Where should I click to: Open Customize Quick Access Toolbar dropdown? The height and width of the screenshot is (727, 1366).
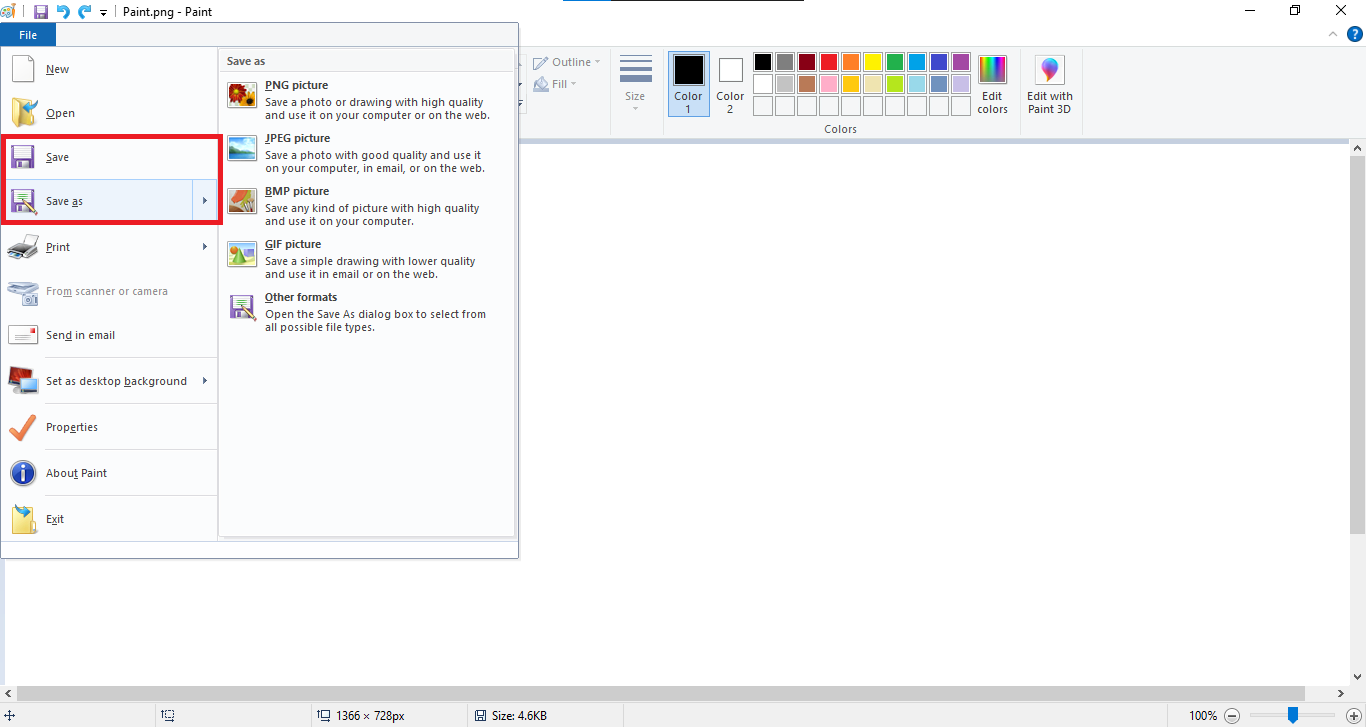103,13
